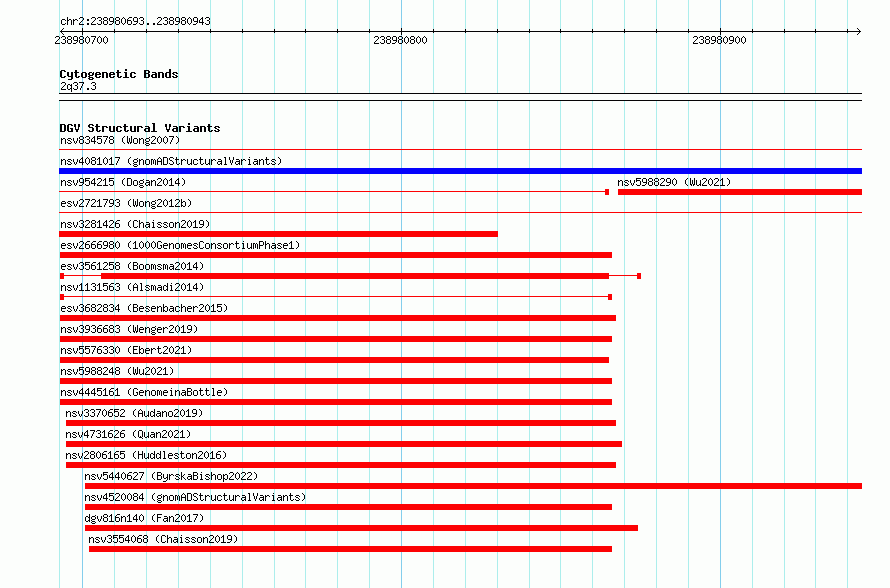This screenshot has width=890, height=588.
Task: Select the red bar for nsv3370652
Action: (x=341, y=423)
